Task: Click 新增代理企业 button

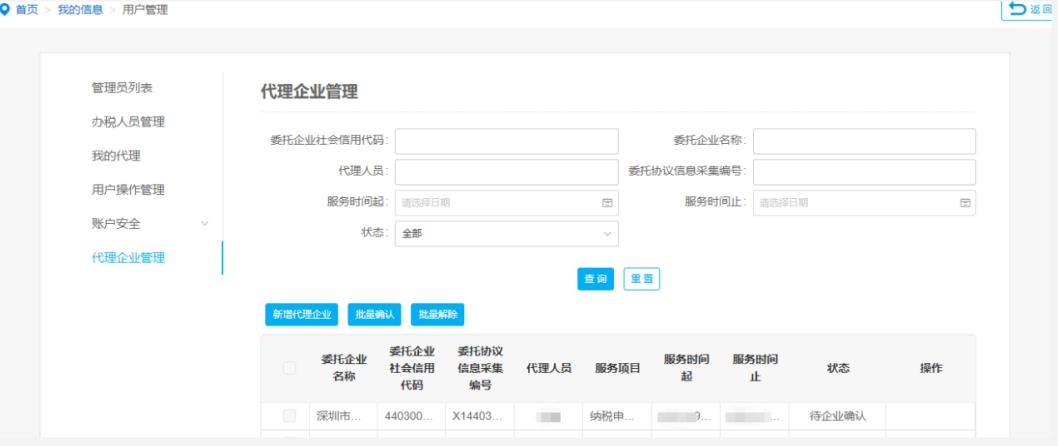Action: 302,314
